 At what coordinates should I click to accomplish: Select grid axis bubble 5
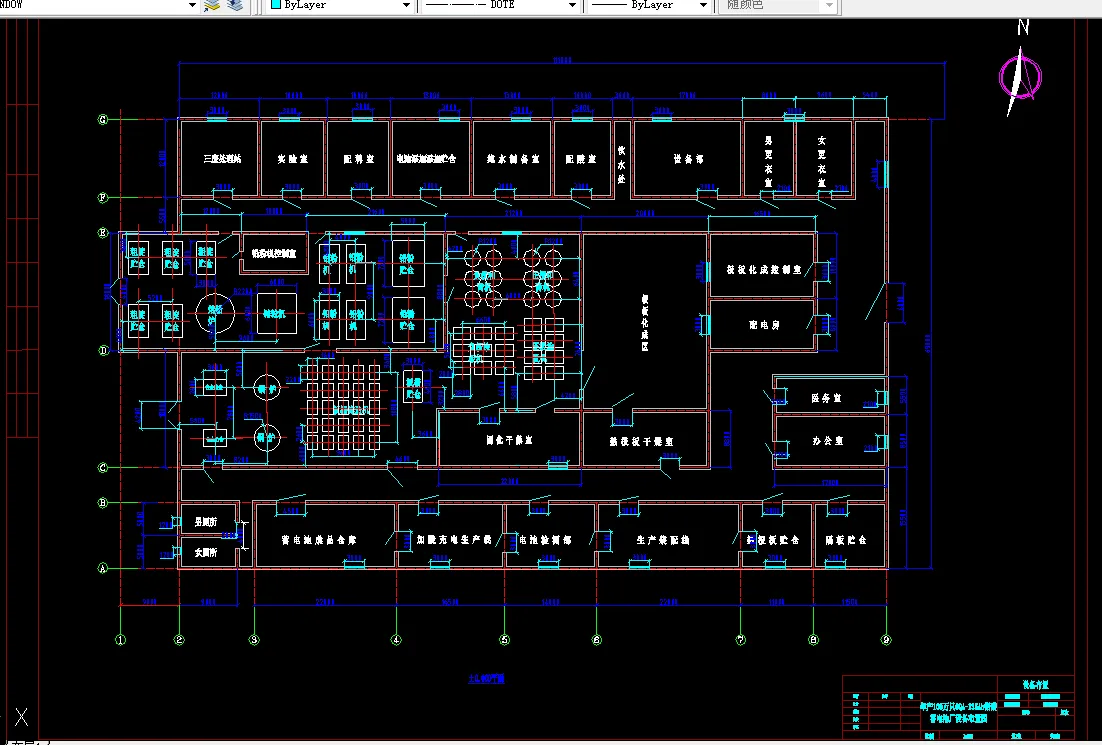coord(504,640)
